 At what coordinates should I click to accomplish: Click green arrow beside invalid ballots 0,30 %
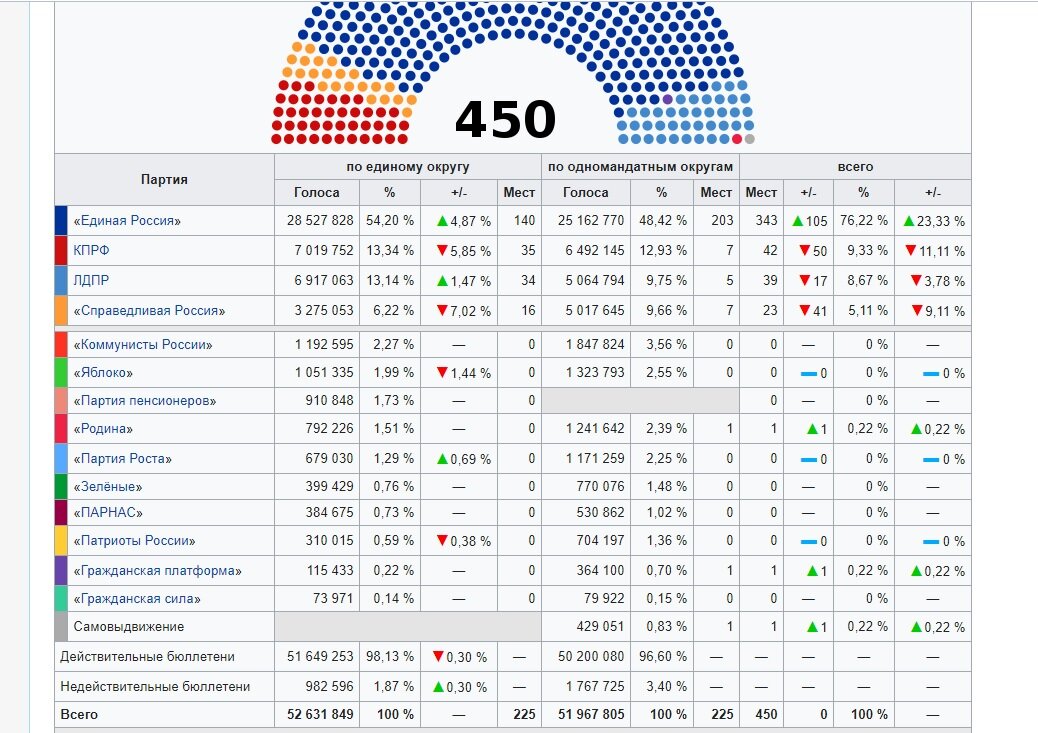[438, 687]
